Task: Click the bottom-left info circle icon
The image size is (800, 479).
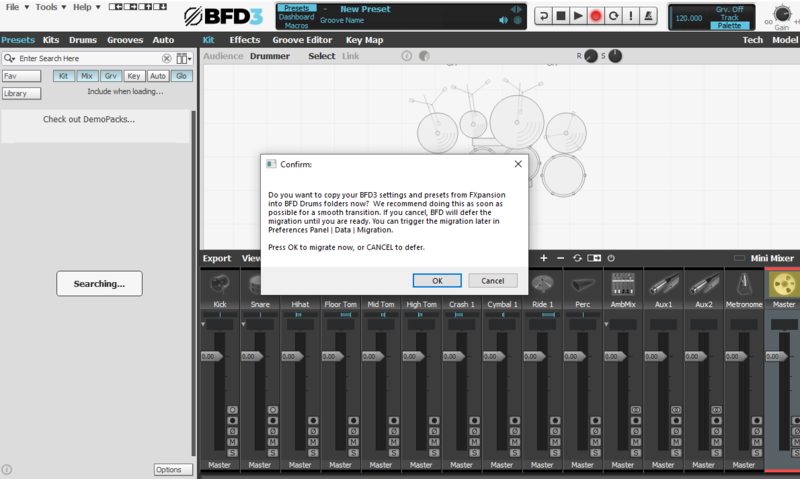Action: pos(7,469)
